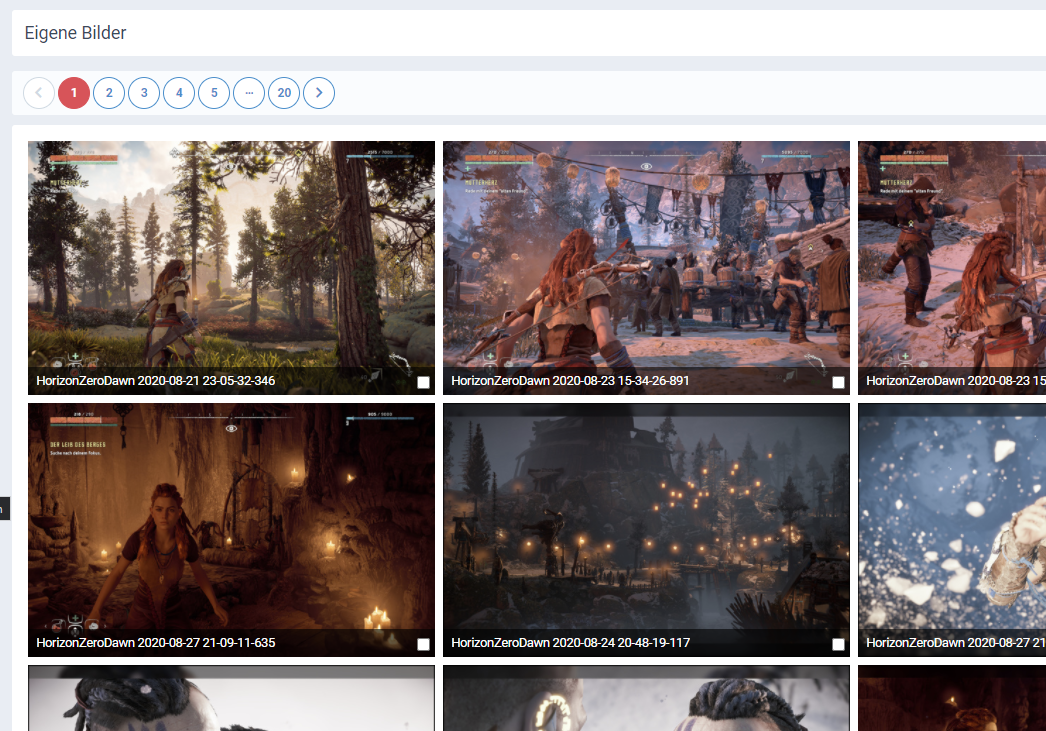Viewport: 1046px width, 731px height.
Task: Open page 5 of the gallery
Action: 214,93
